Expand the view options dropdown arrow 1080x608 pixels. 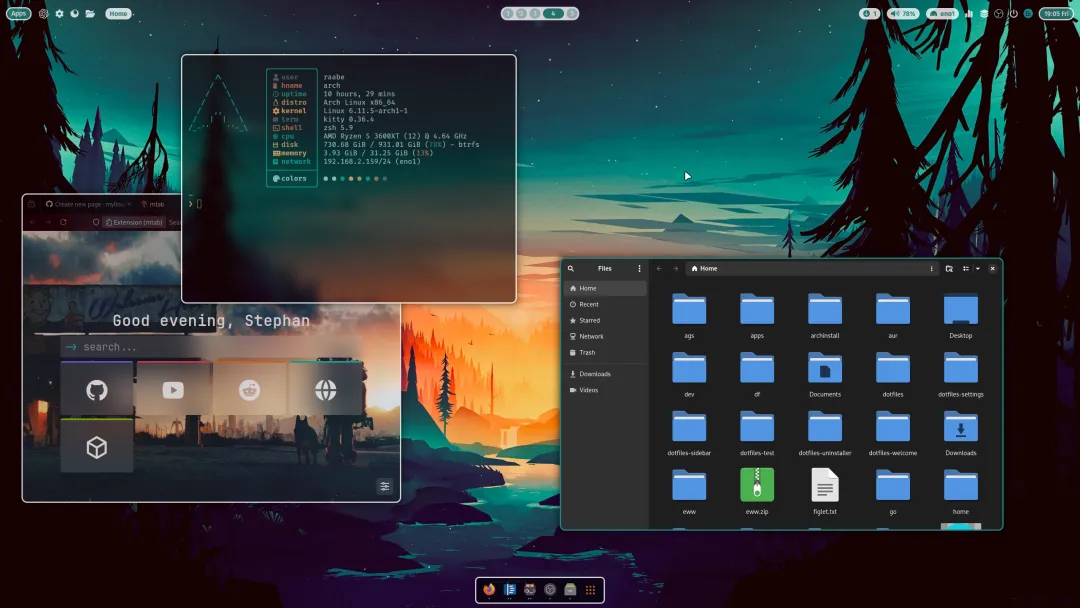coord(977,269)
